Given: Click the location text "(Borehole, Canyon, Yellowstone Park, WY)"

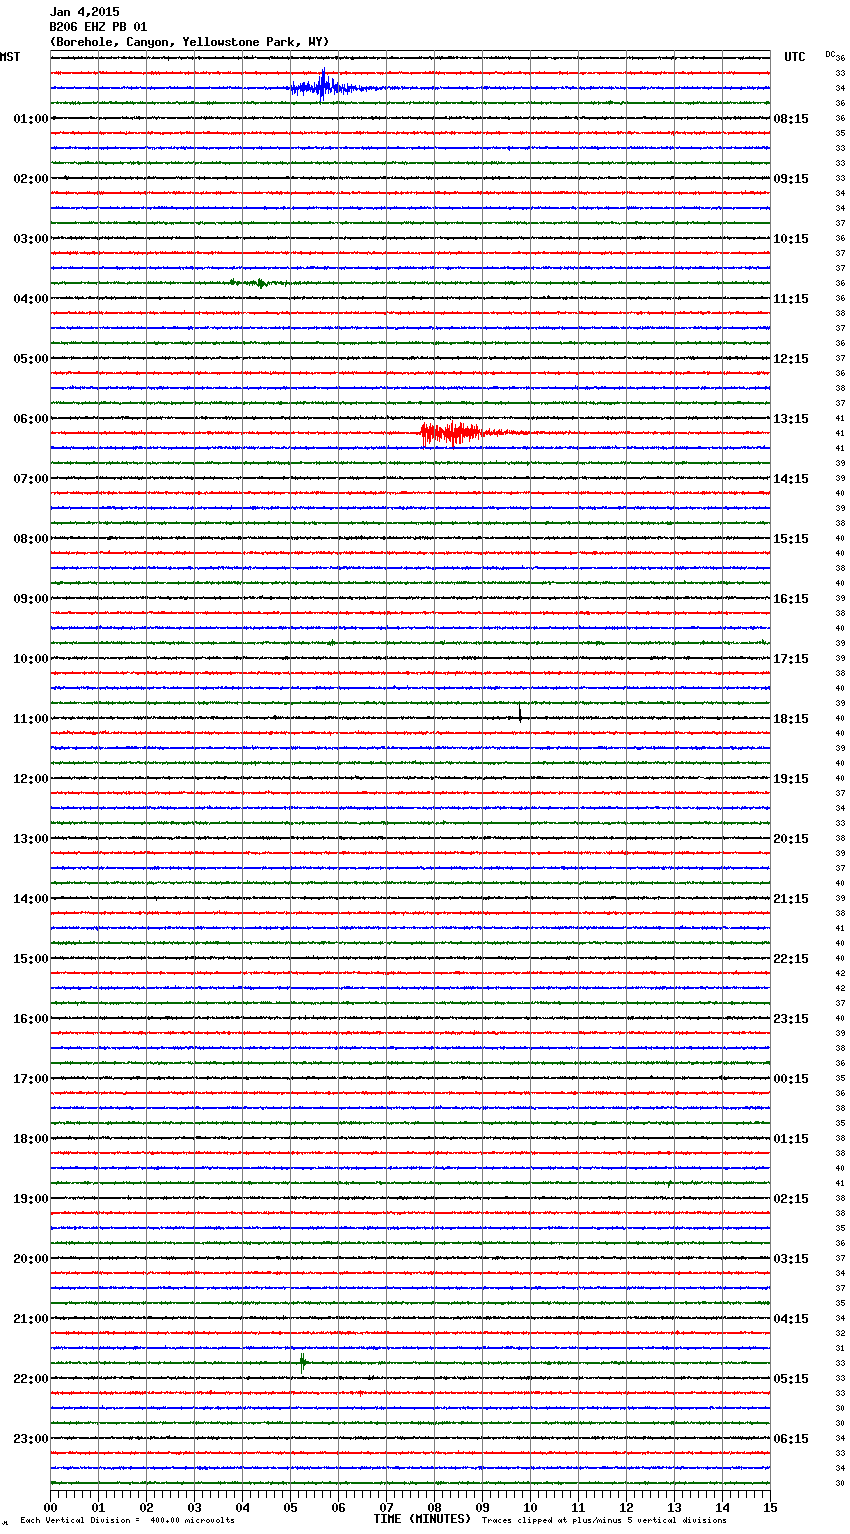Looking at the screenshot, I should pyautogui.click(x=189, y=42).
